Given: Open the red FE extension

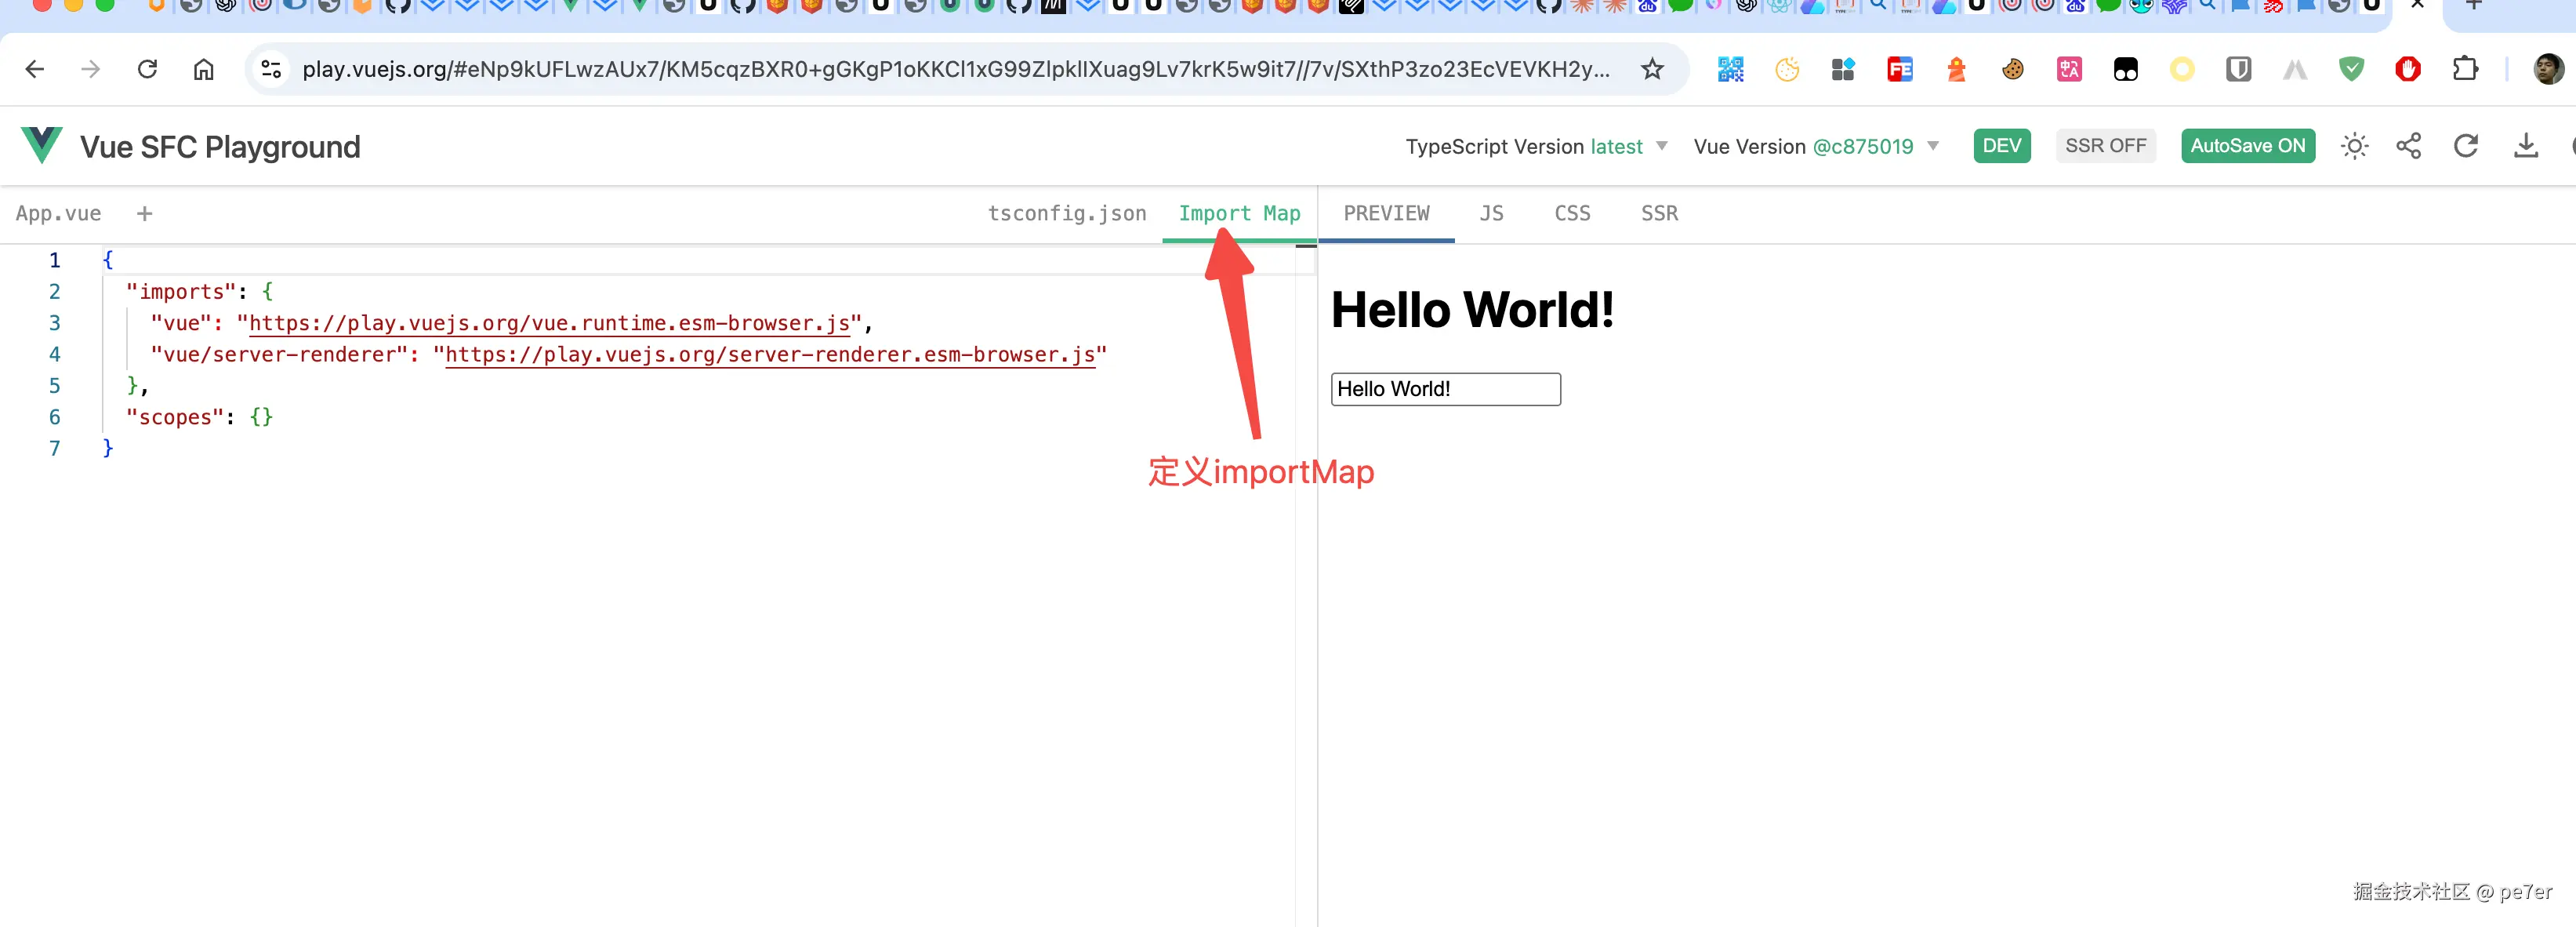Looking at the screenshot, I should [1900, 69].
